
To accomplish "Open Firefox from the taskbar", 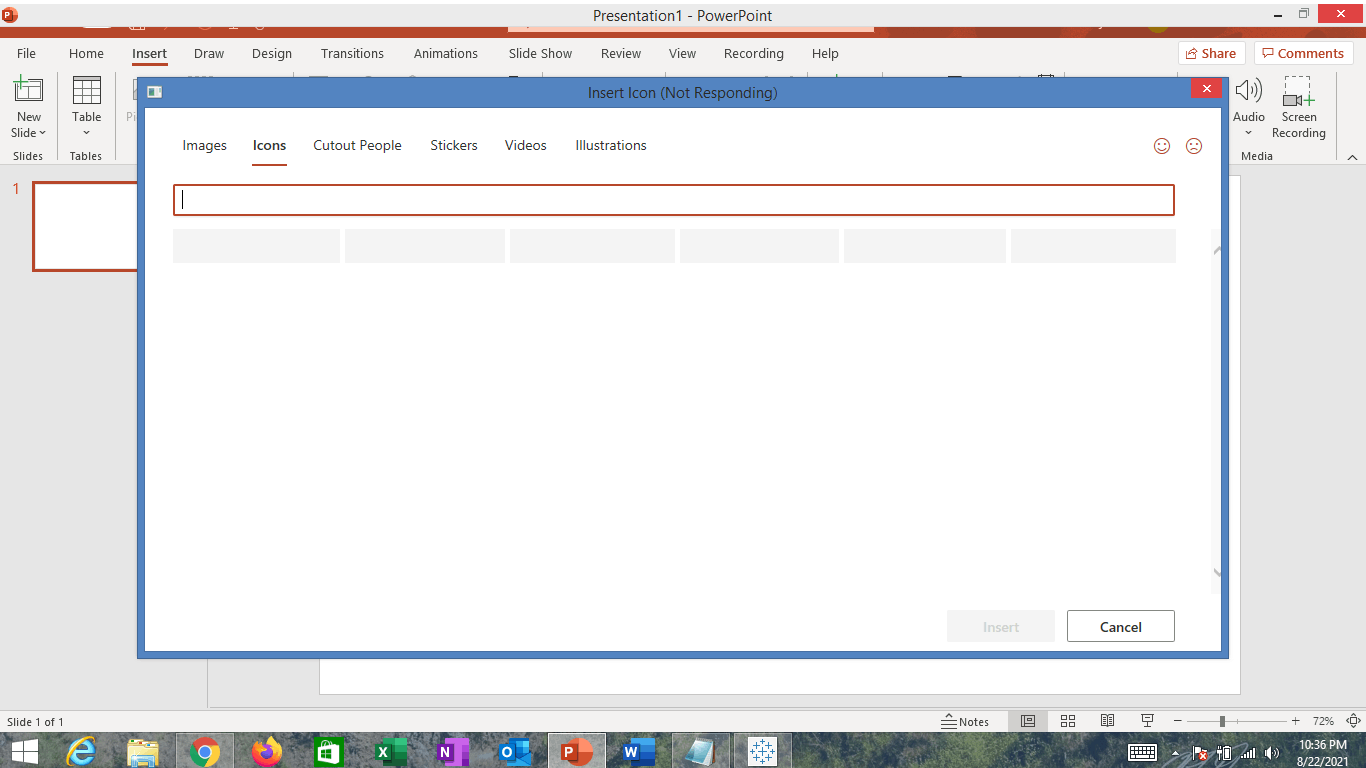I will (x=267, y=751).
